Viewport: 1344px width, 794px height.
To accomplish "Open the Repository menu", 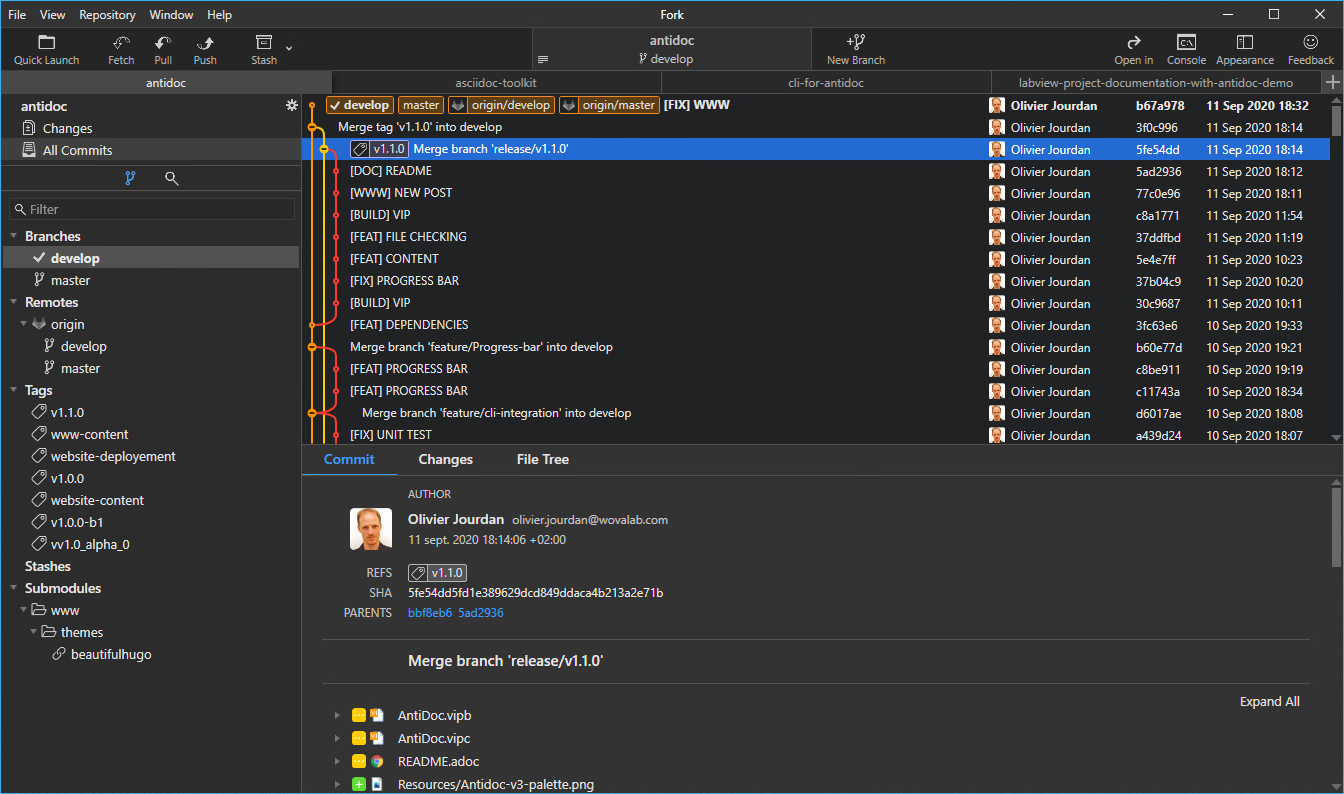I will click(107, 15).
